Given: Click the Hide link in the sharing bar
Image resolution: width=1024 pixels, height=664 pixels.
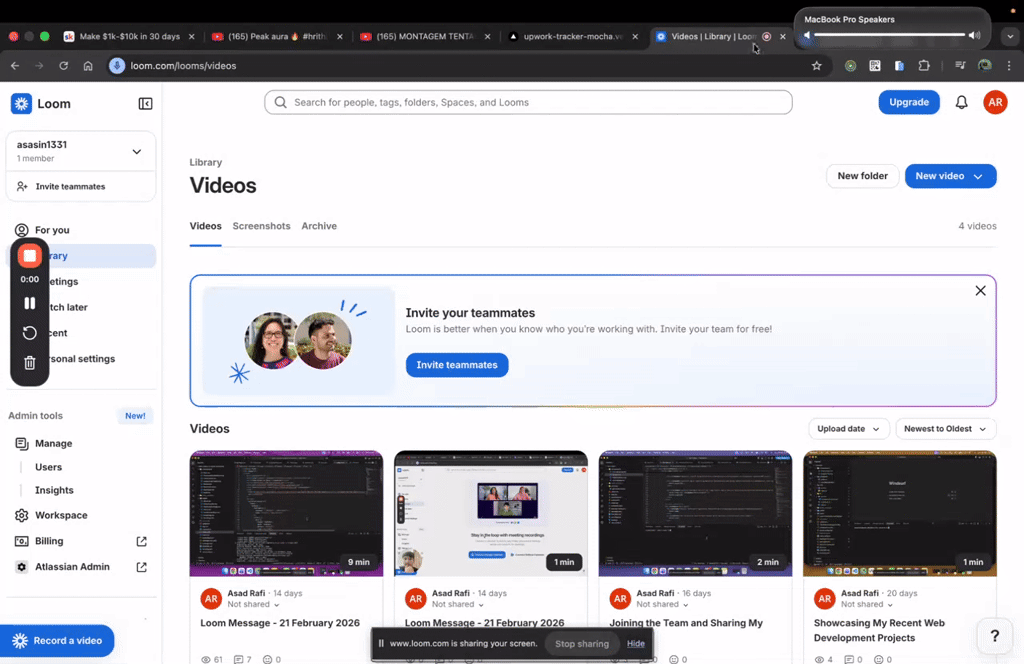Looking at the screenshot, I should pyautogui.click(x=635, y=644).
